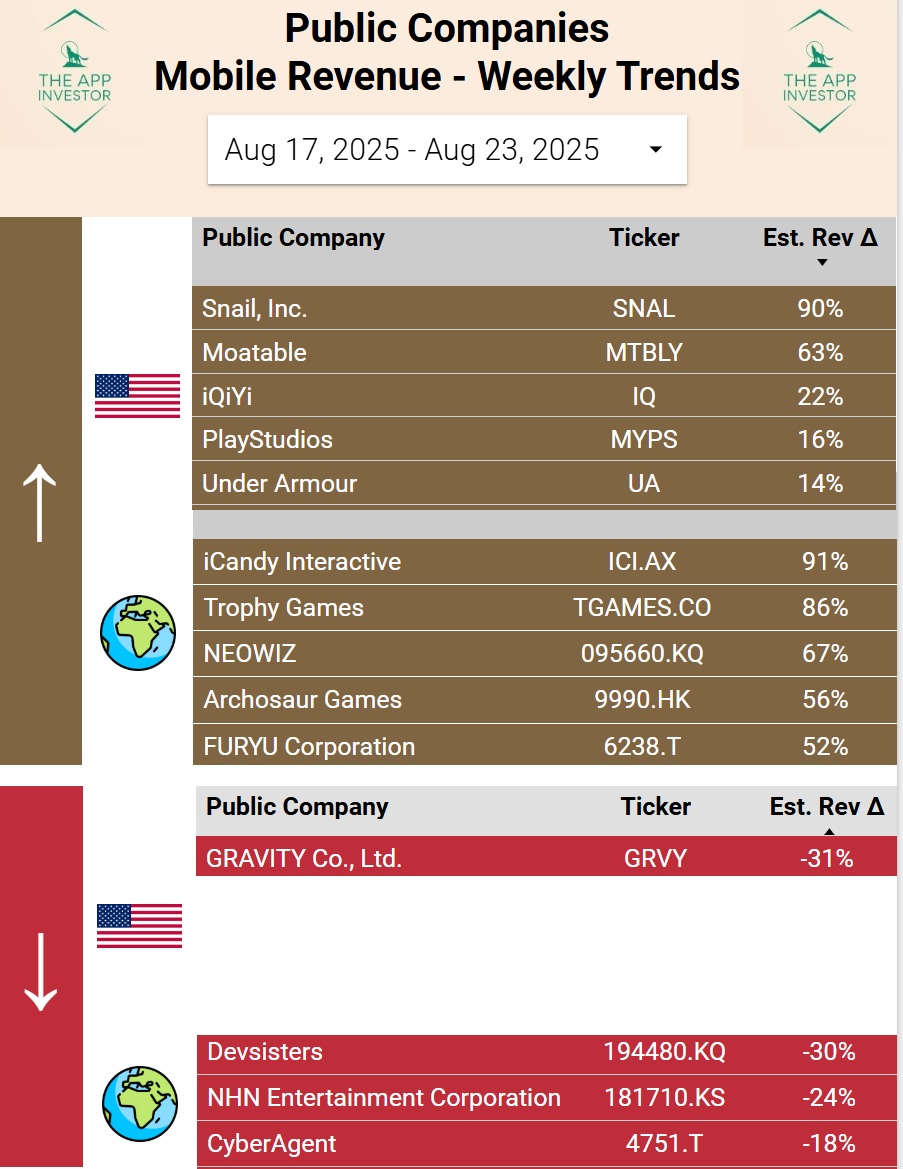Click the PlayStudios company name
The image size is (903, 1169).
pos(267,440)
